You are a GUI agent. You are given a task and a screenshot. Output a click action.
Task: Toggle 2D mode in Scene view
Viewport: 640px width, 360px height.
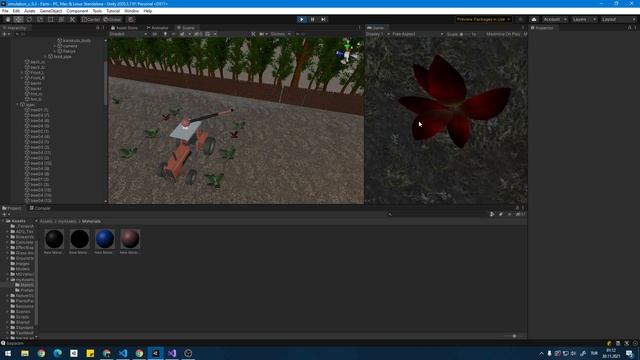[155, 34]
